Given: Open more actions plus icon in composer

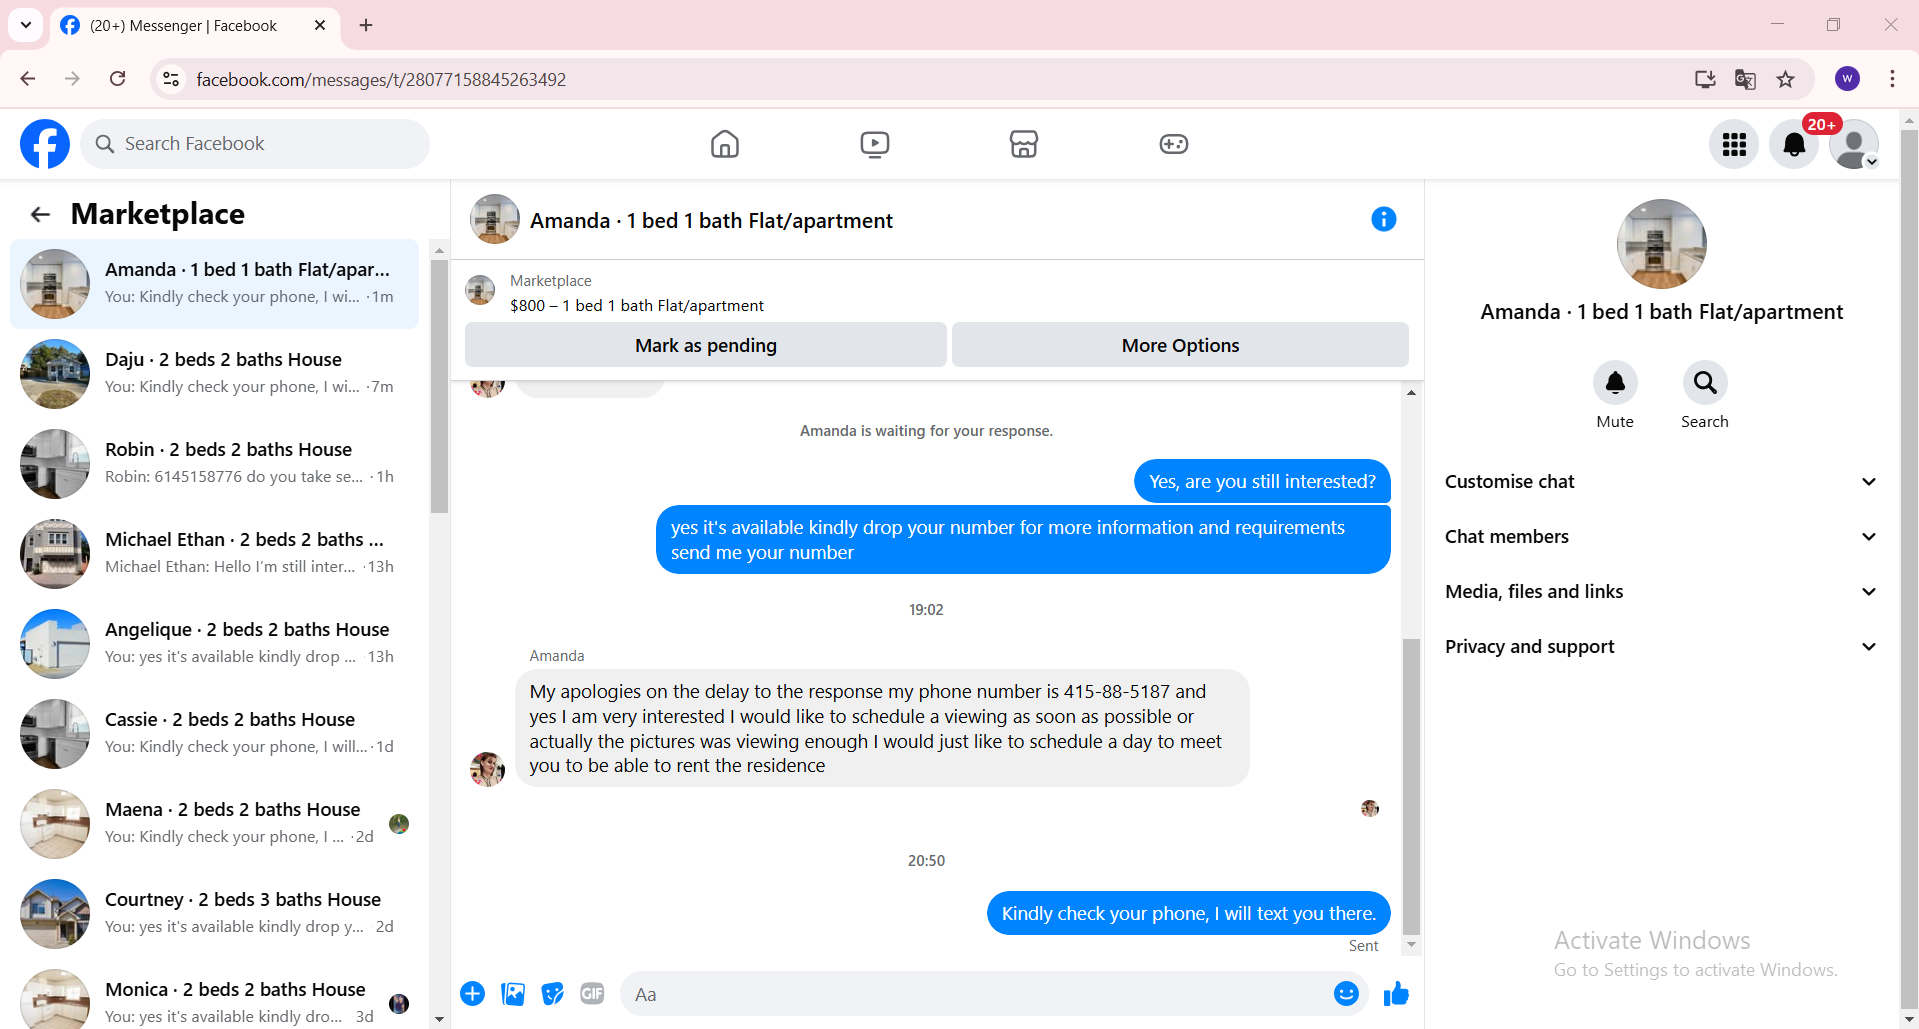Looking at the screenshot, I should click(473, 994).
